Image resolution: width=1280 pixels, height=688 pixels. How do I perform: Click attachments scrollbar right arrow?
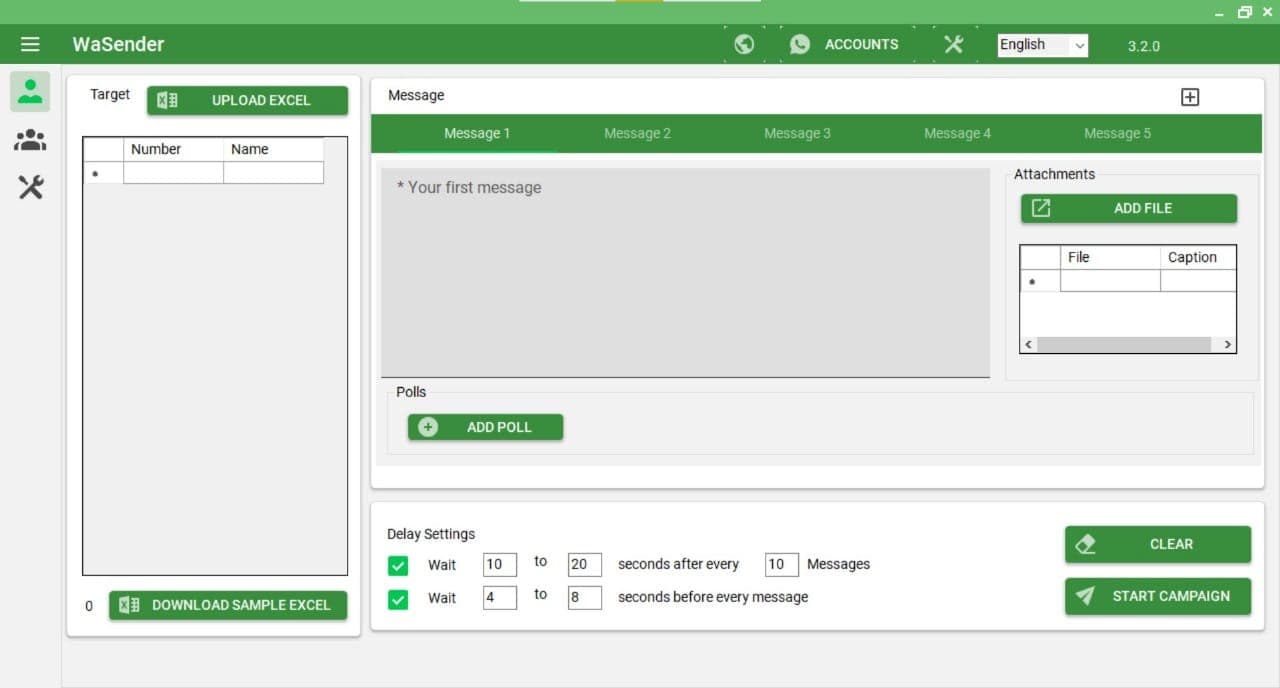(x=1228, y=344)
